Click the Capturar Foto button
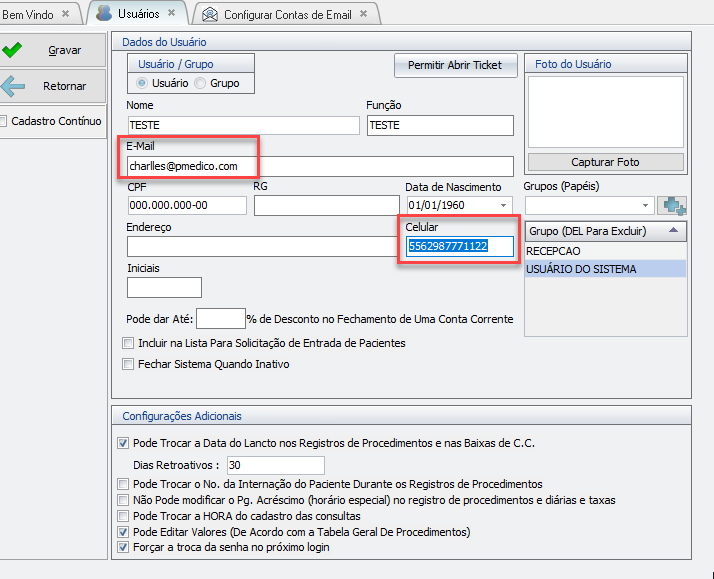This screenshot has width=714, height=579. pyautogui.click(x=605, y=162)
